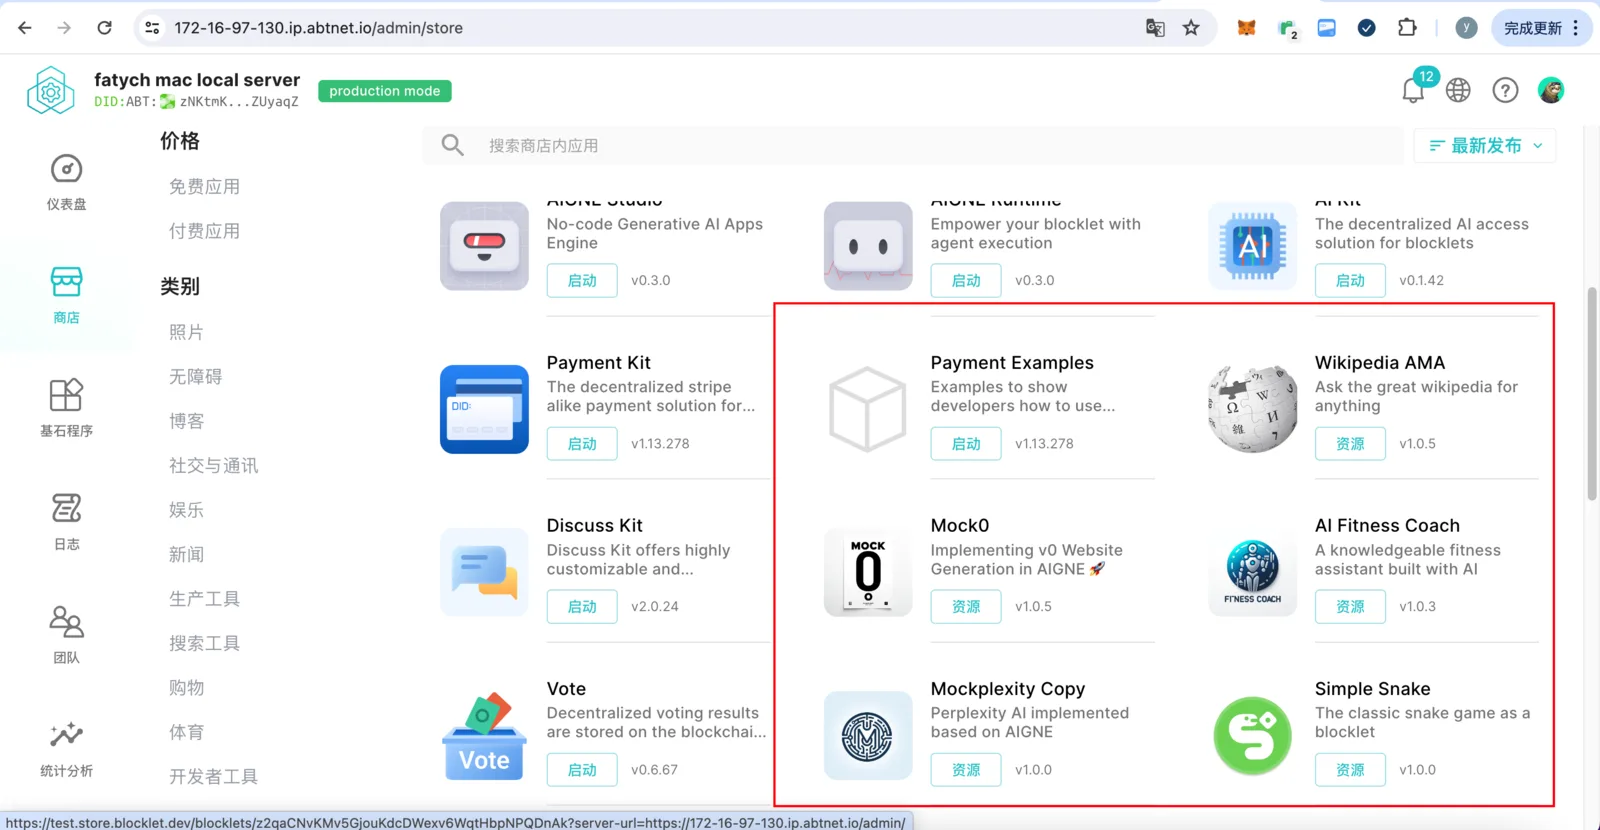Select the 搜索工具 category

(204, 644)
